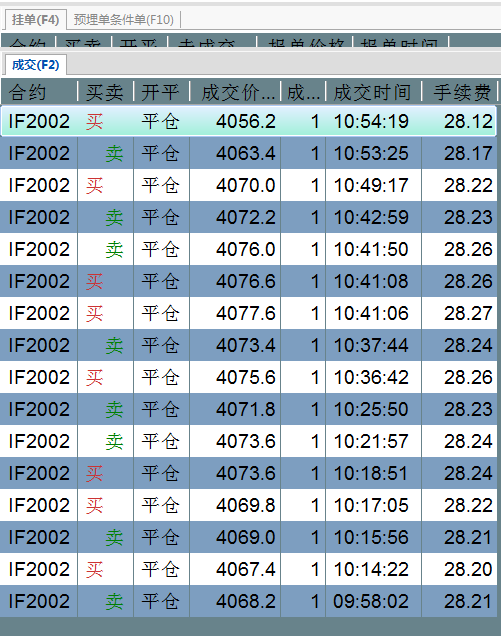Switch to the 挂单(F4) tab
This screenshot has width=501, height=636.
coord(35,19)
